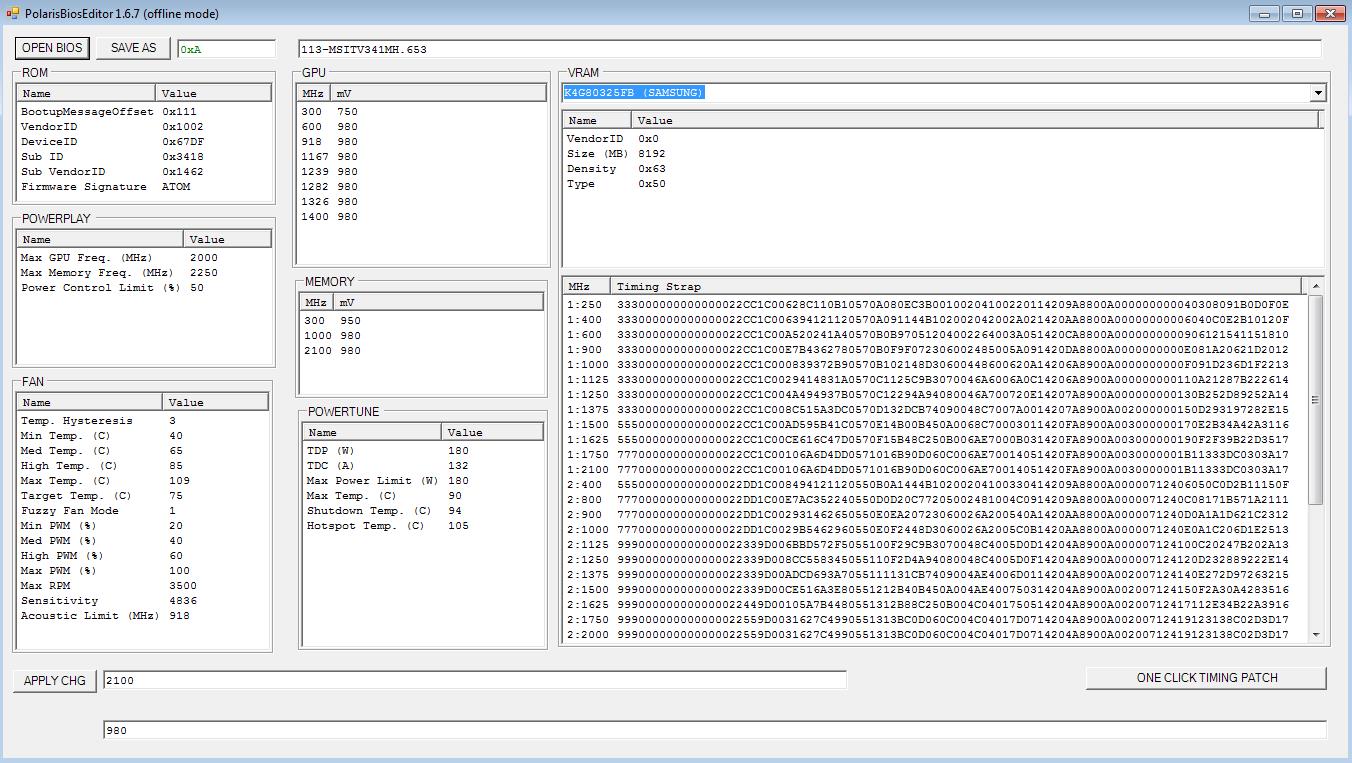The image size is (1352, 763).
Task: Click the 113-MSITV341MH.653 BIOS name field
Action: click(x=810, y=49)
